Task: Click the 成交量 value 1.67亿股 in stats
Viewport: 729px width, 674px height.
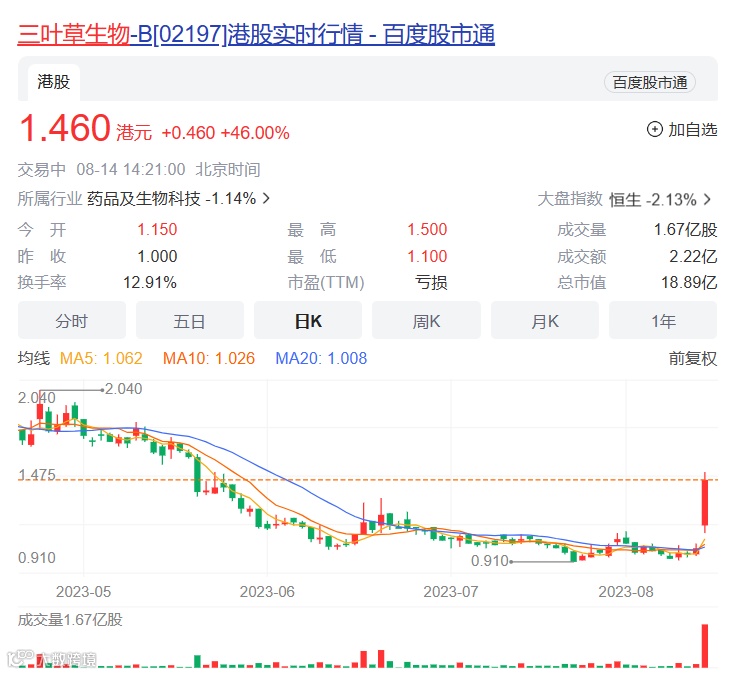Action: tap(685, 230)
